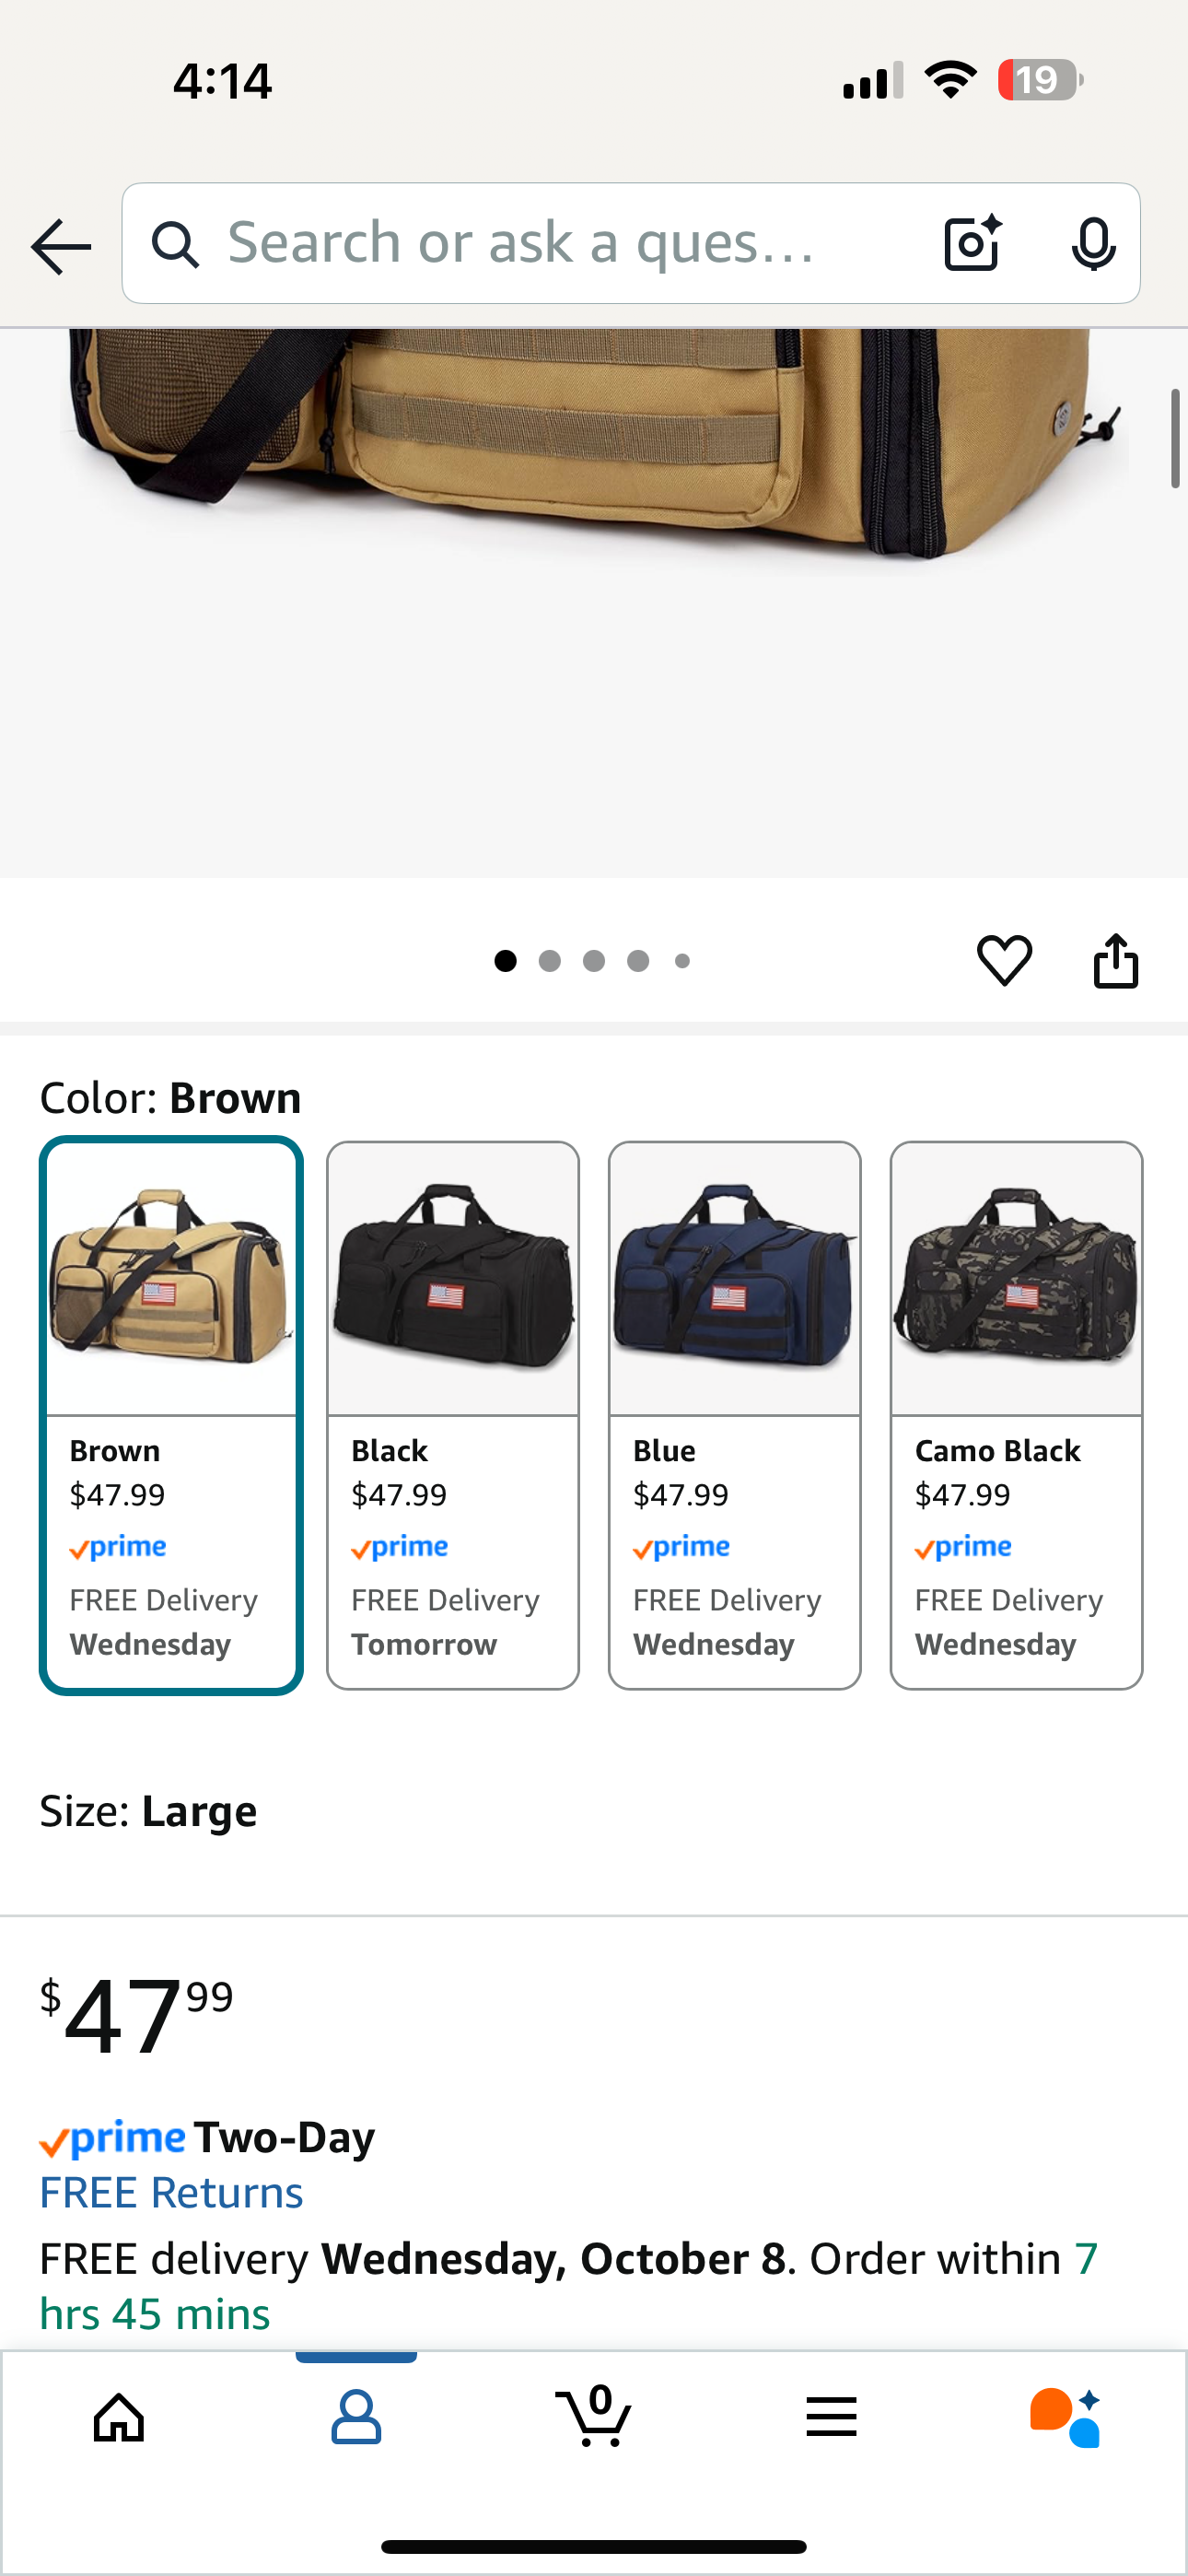Tap the Size: Large selector
This screenshot has width=1188, height=2576.
149,1811
